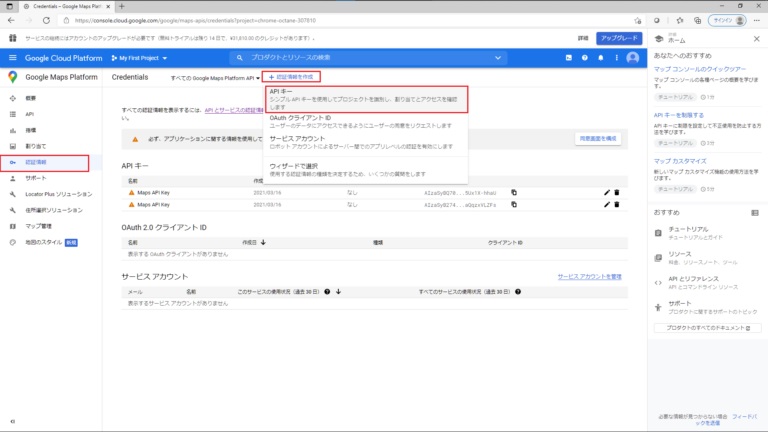The height and width of the screenshot is (432, 768).
Task: Reload the browser page
Action: (x=46, y=21)
